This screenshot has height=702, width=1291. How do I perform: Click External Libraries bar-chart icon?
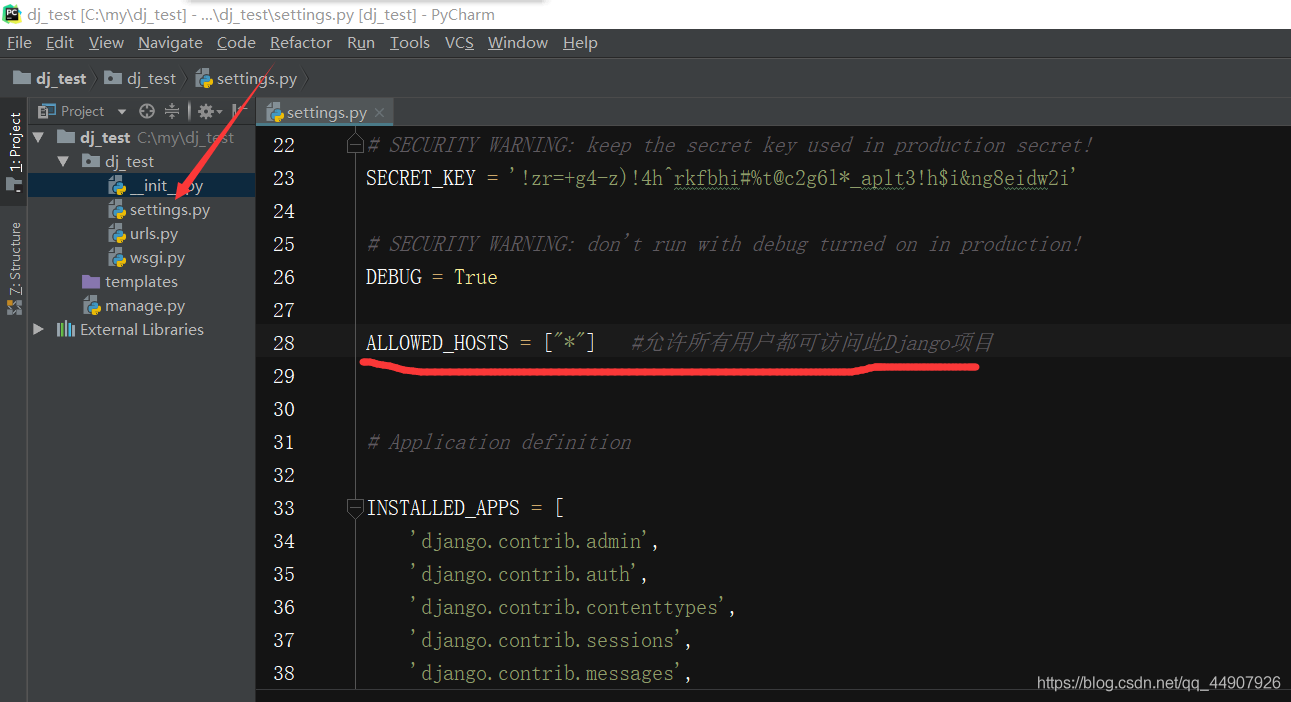[66, 329]
